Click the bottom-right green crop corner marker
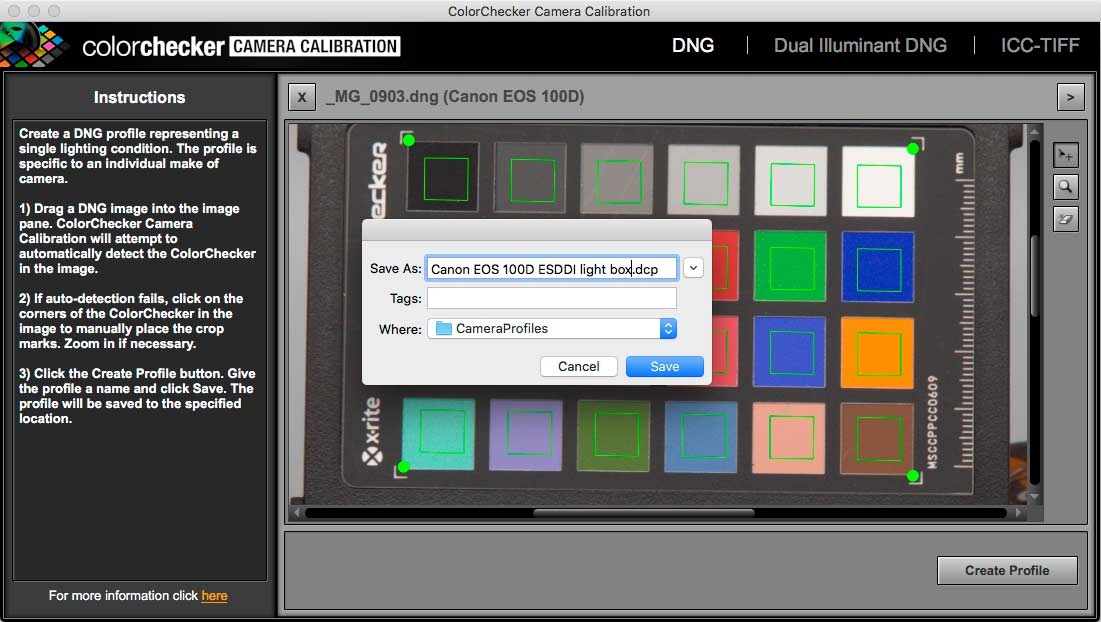 (x=913, y=476)
